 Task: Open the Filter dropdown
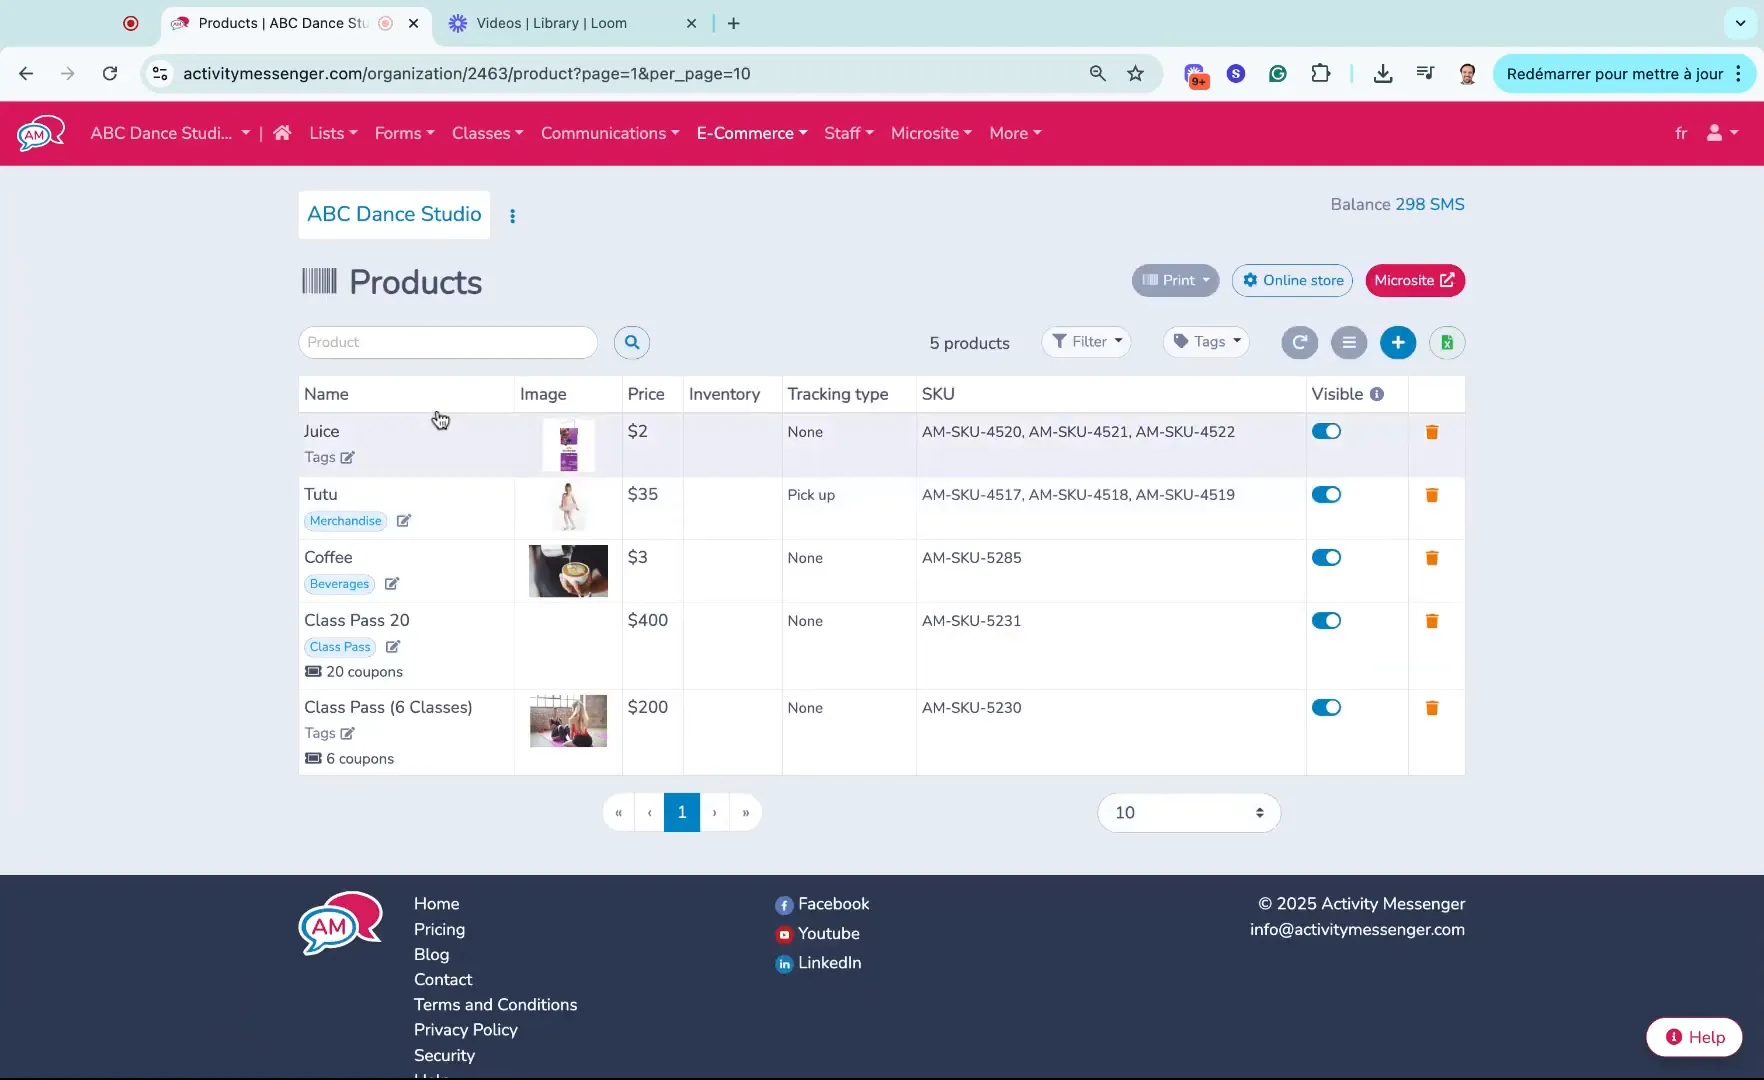point(1086,342)
